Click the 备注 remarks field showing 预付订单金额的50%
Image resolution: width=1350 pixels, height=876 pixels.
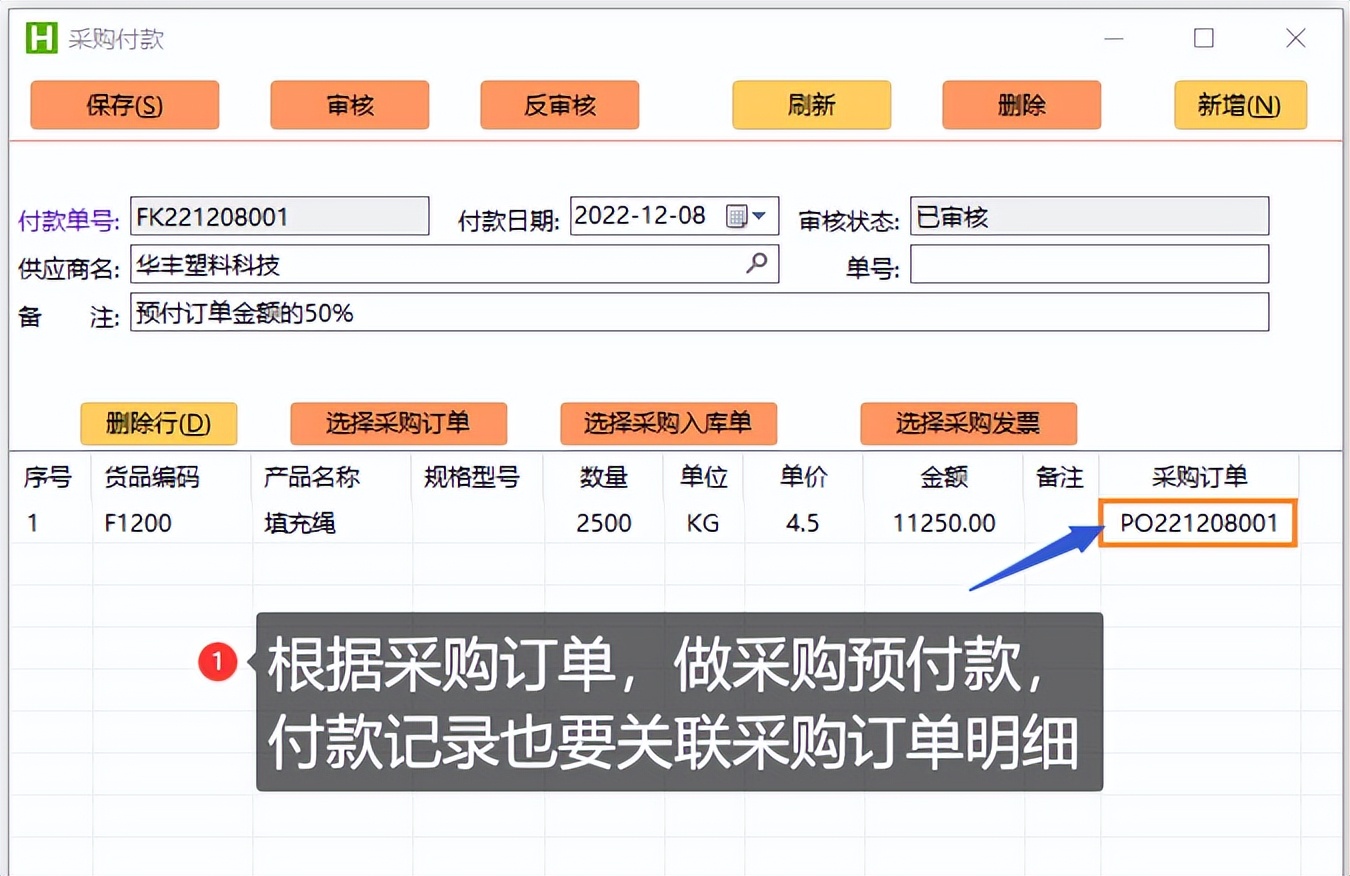click(x=700, y=312)
